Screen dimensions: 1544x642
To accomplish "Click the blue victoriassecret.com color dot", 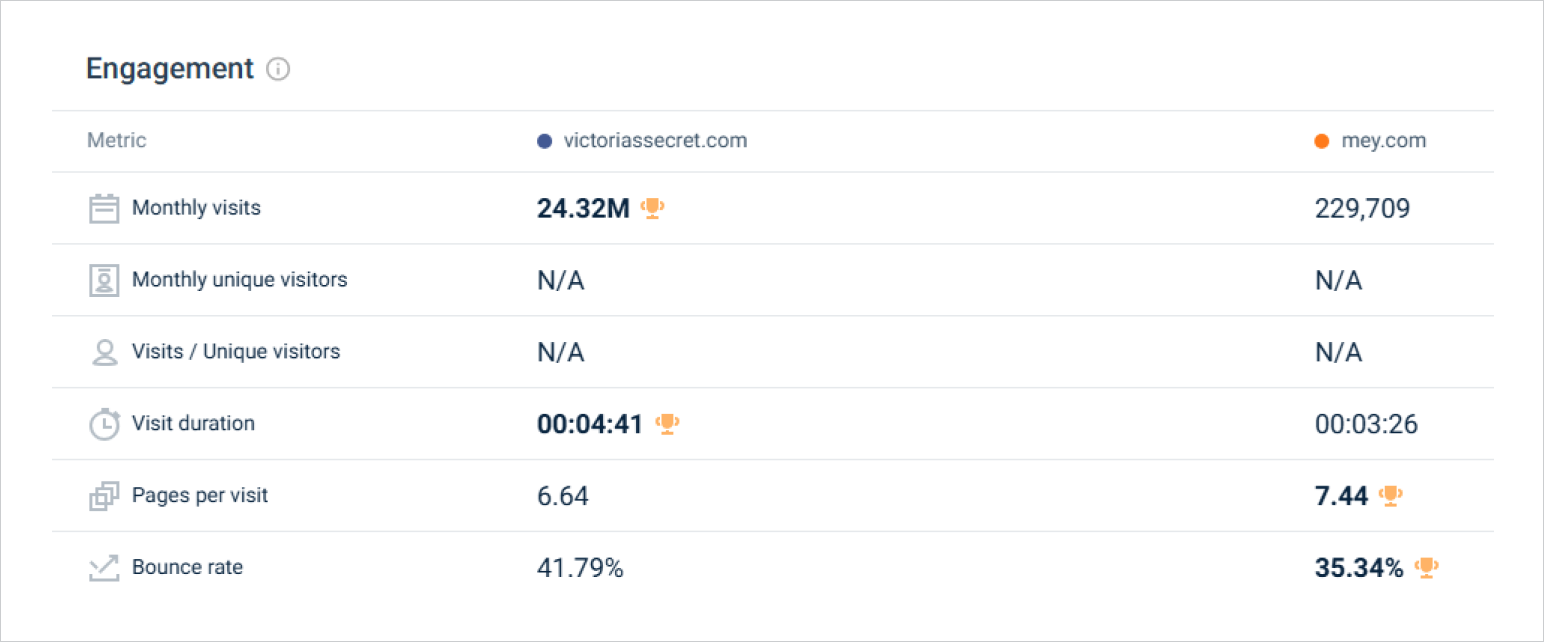I will point(545,141).
